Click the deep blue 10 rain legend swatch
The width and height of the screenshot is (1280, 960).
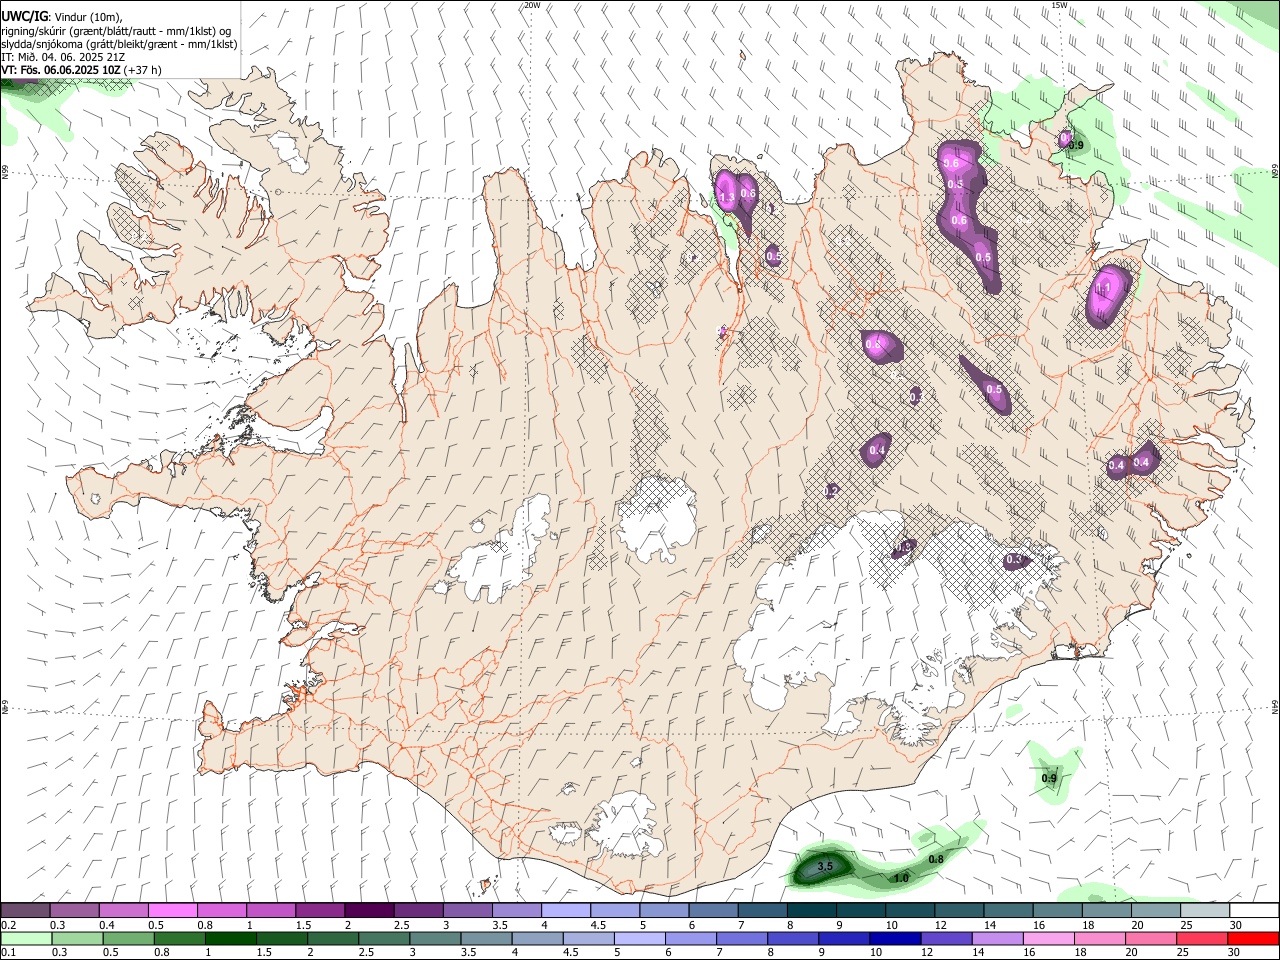click(895, 939)
